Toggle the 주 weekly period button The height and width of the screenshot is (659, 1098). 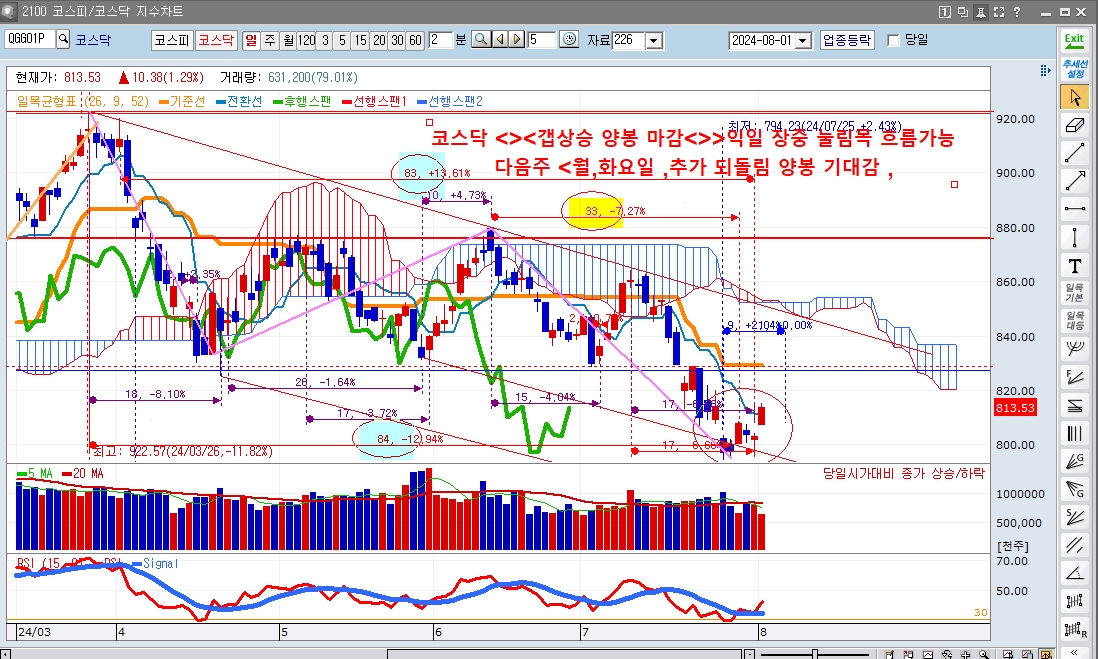[270, 40]
